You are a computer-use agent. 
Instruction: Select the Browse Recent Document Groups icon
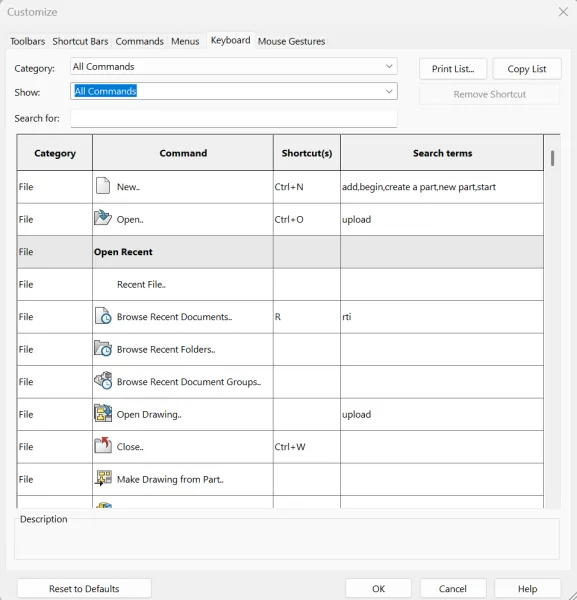[x=103, y=381]
